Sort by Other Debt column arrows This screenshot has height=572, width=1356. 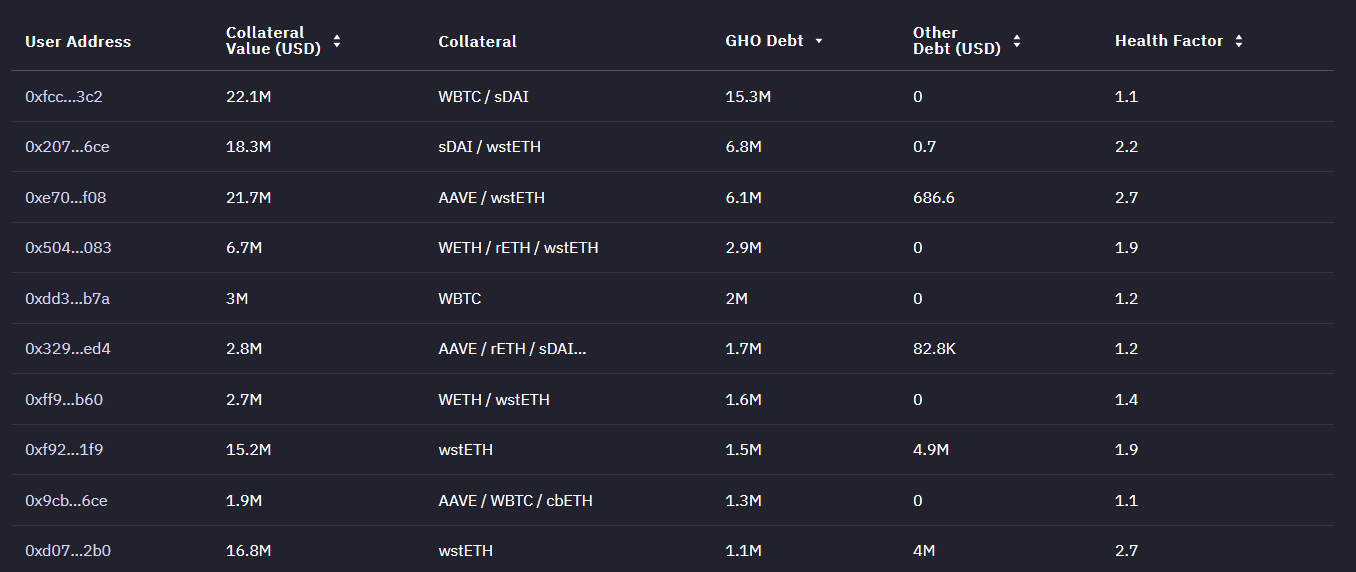1017,41
